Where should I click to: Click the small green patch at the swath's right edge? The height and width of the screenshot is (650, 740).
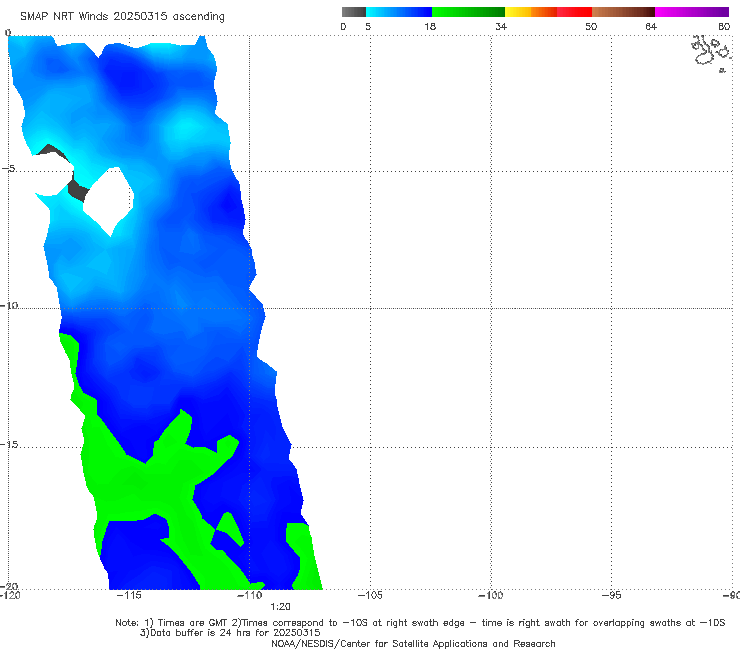coord(304,557)
